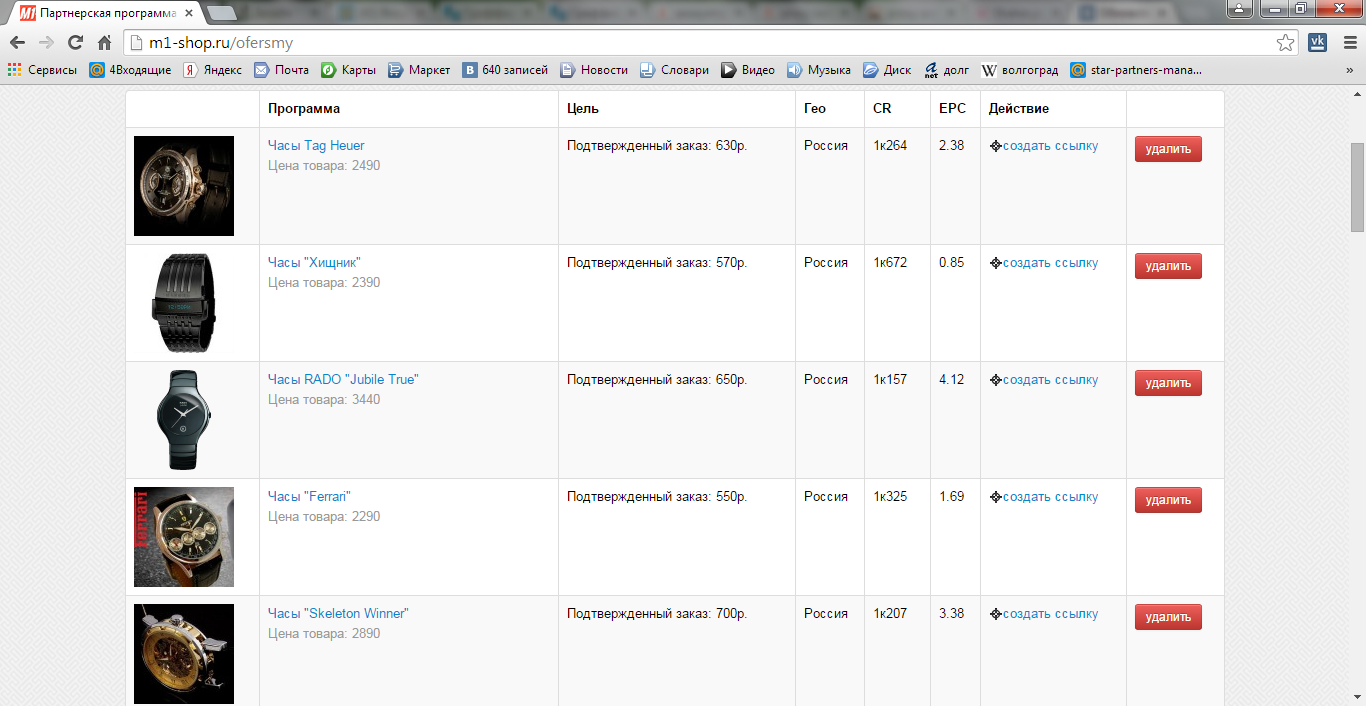The image size is (1366, 706).
Task: Select the Партнерская программа tab
Action: 105,13
